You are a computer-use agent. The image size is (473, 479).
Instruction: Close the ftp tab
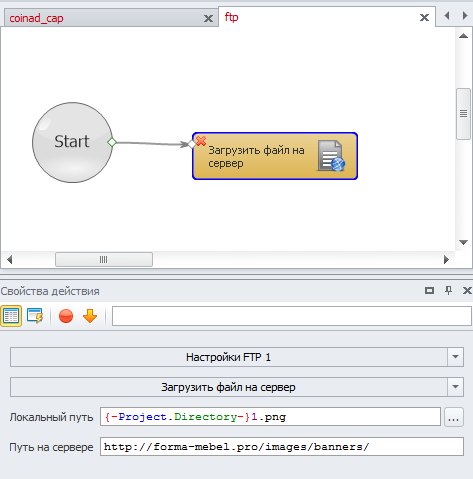424,17
